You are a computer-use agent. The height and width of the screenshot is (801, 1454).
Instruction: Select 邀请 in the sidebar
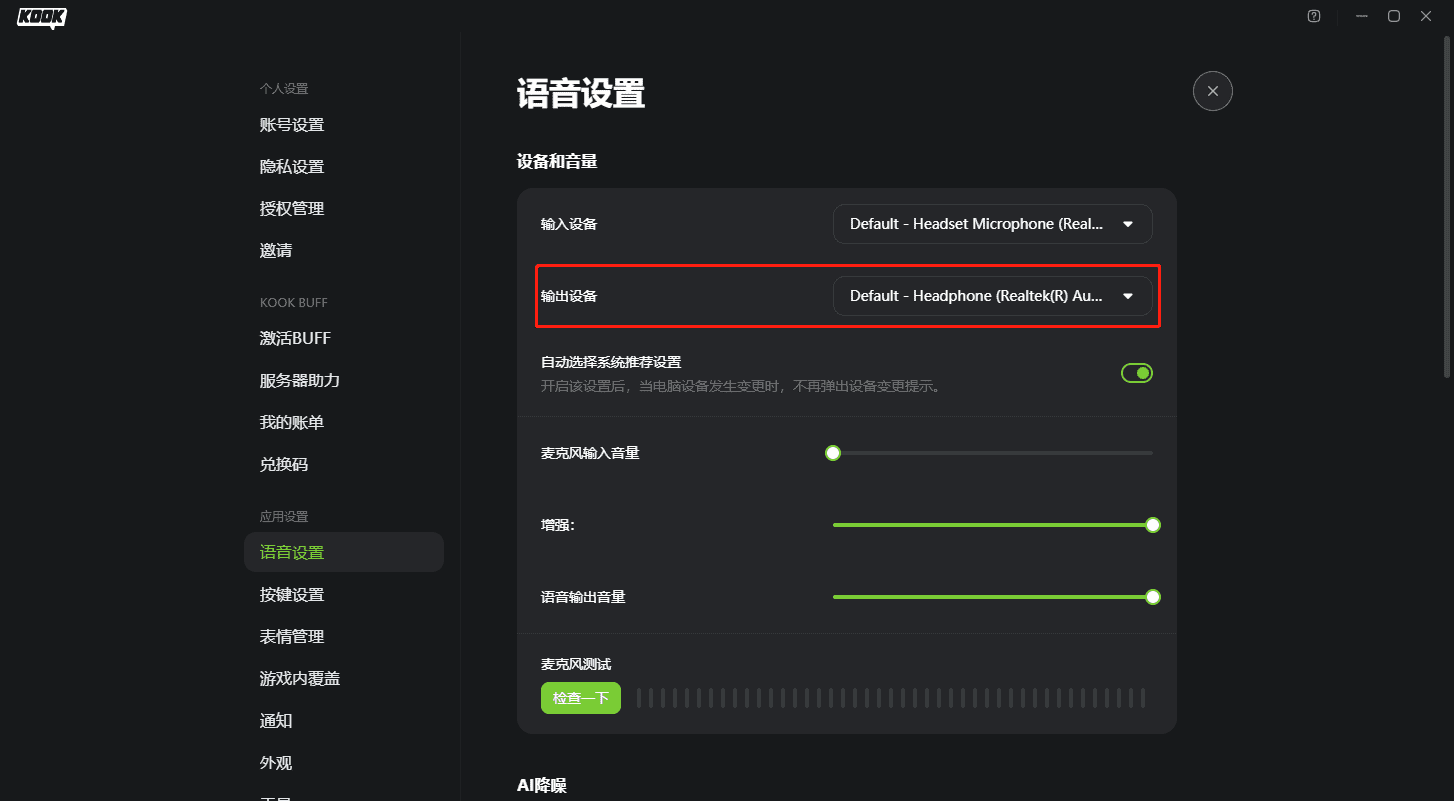(x=276, y=250)
